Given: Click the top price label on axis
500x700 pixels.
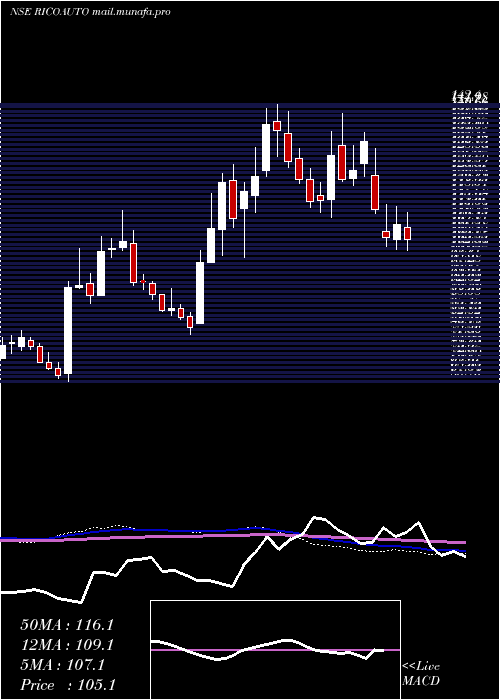Looking at the screenshot, I should pos(469,94).
